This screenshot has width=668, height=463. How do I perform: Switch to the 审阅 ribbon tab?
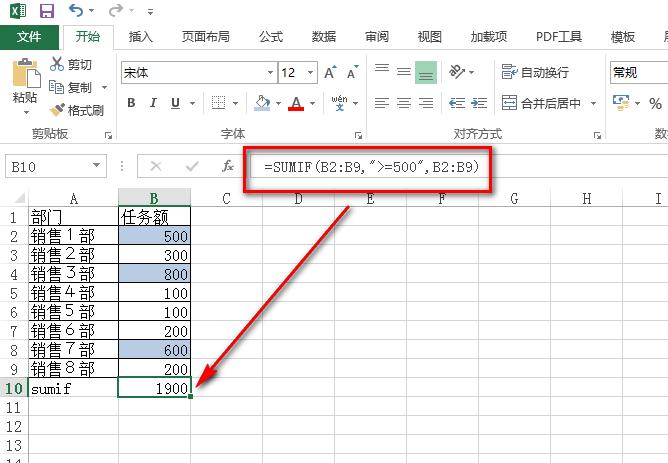(x=377, y=37)
